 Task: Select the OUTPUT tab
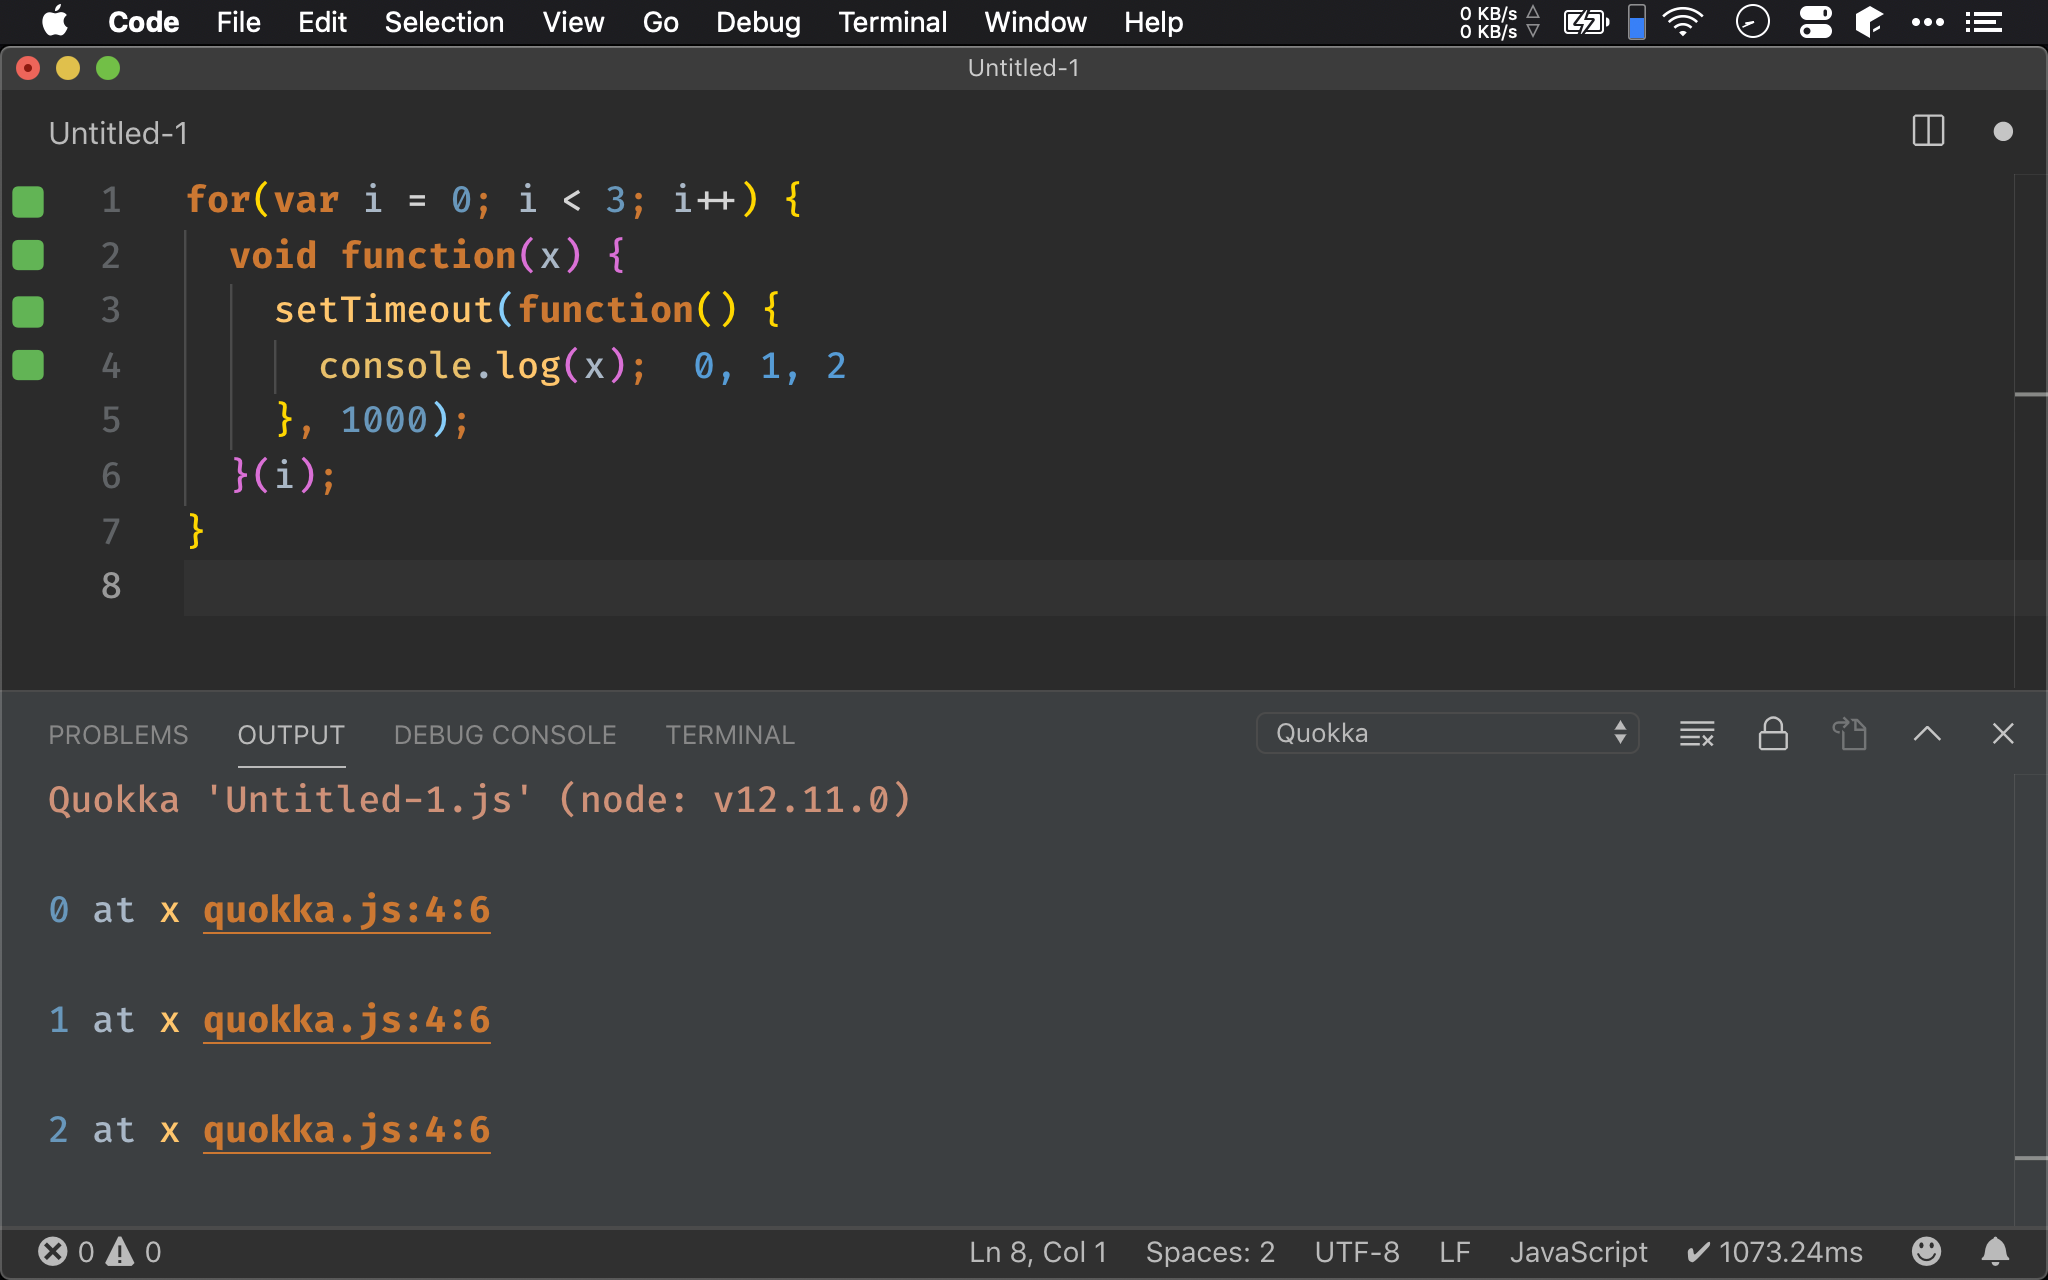coord(290,734)
